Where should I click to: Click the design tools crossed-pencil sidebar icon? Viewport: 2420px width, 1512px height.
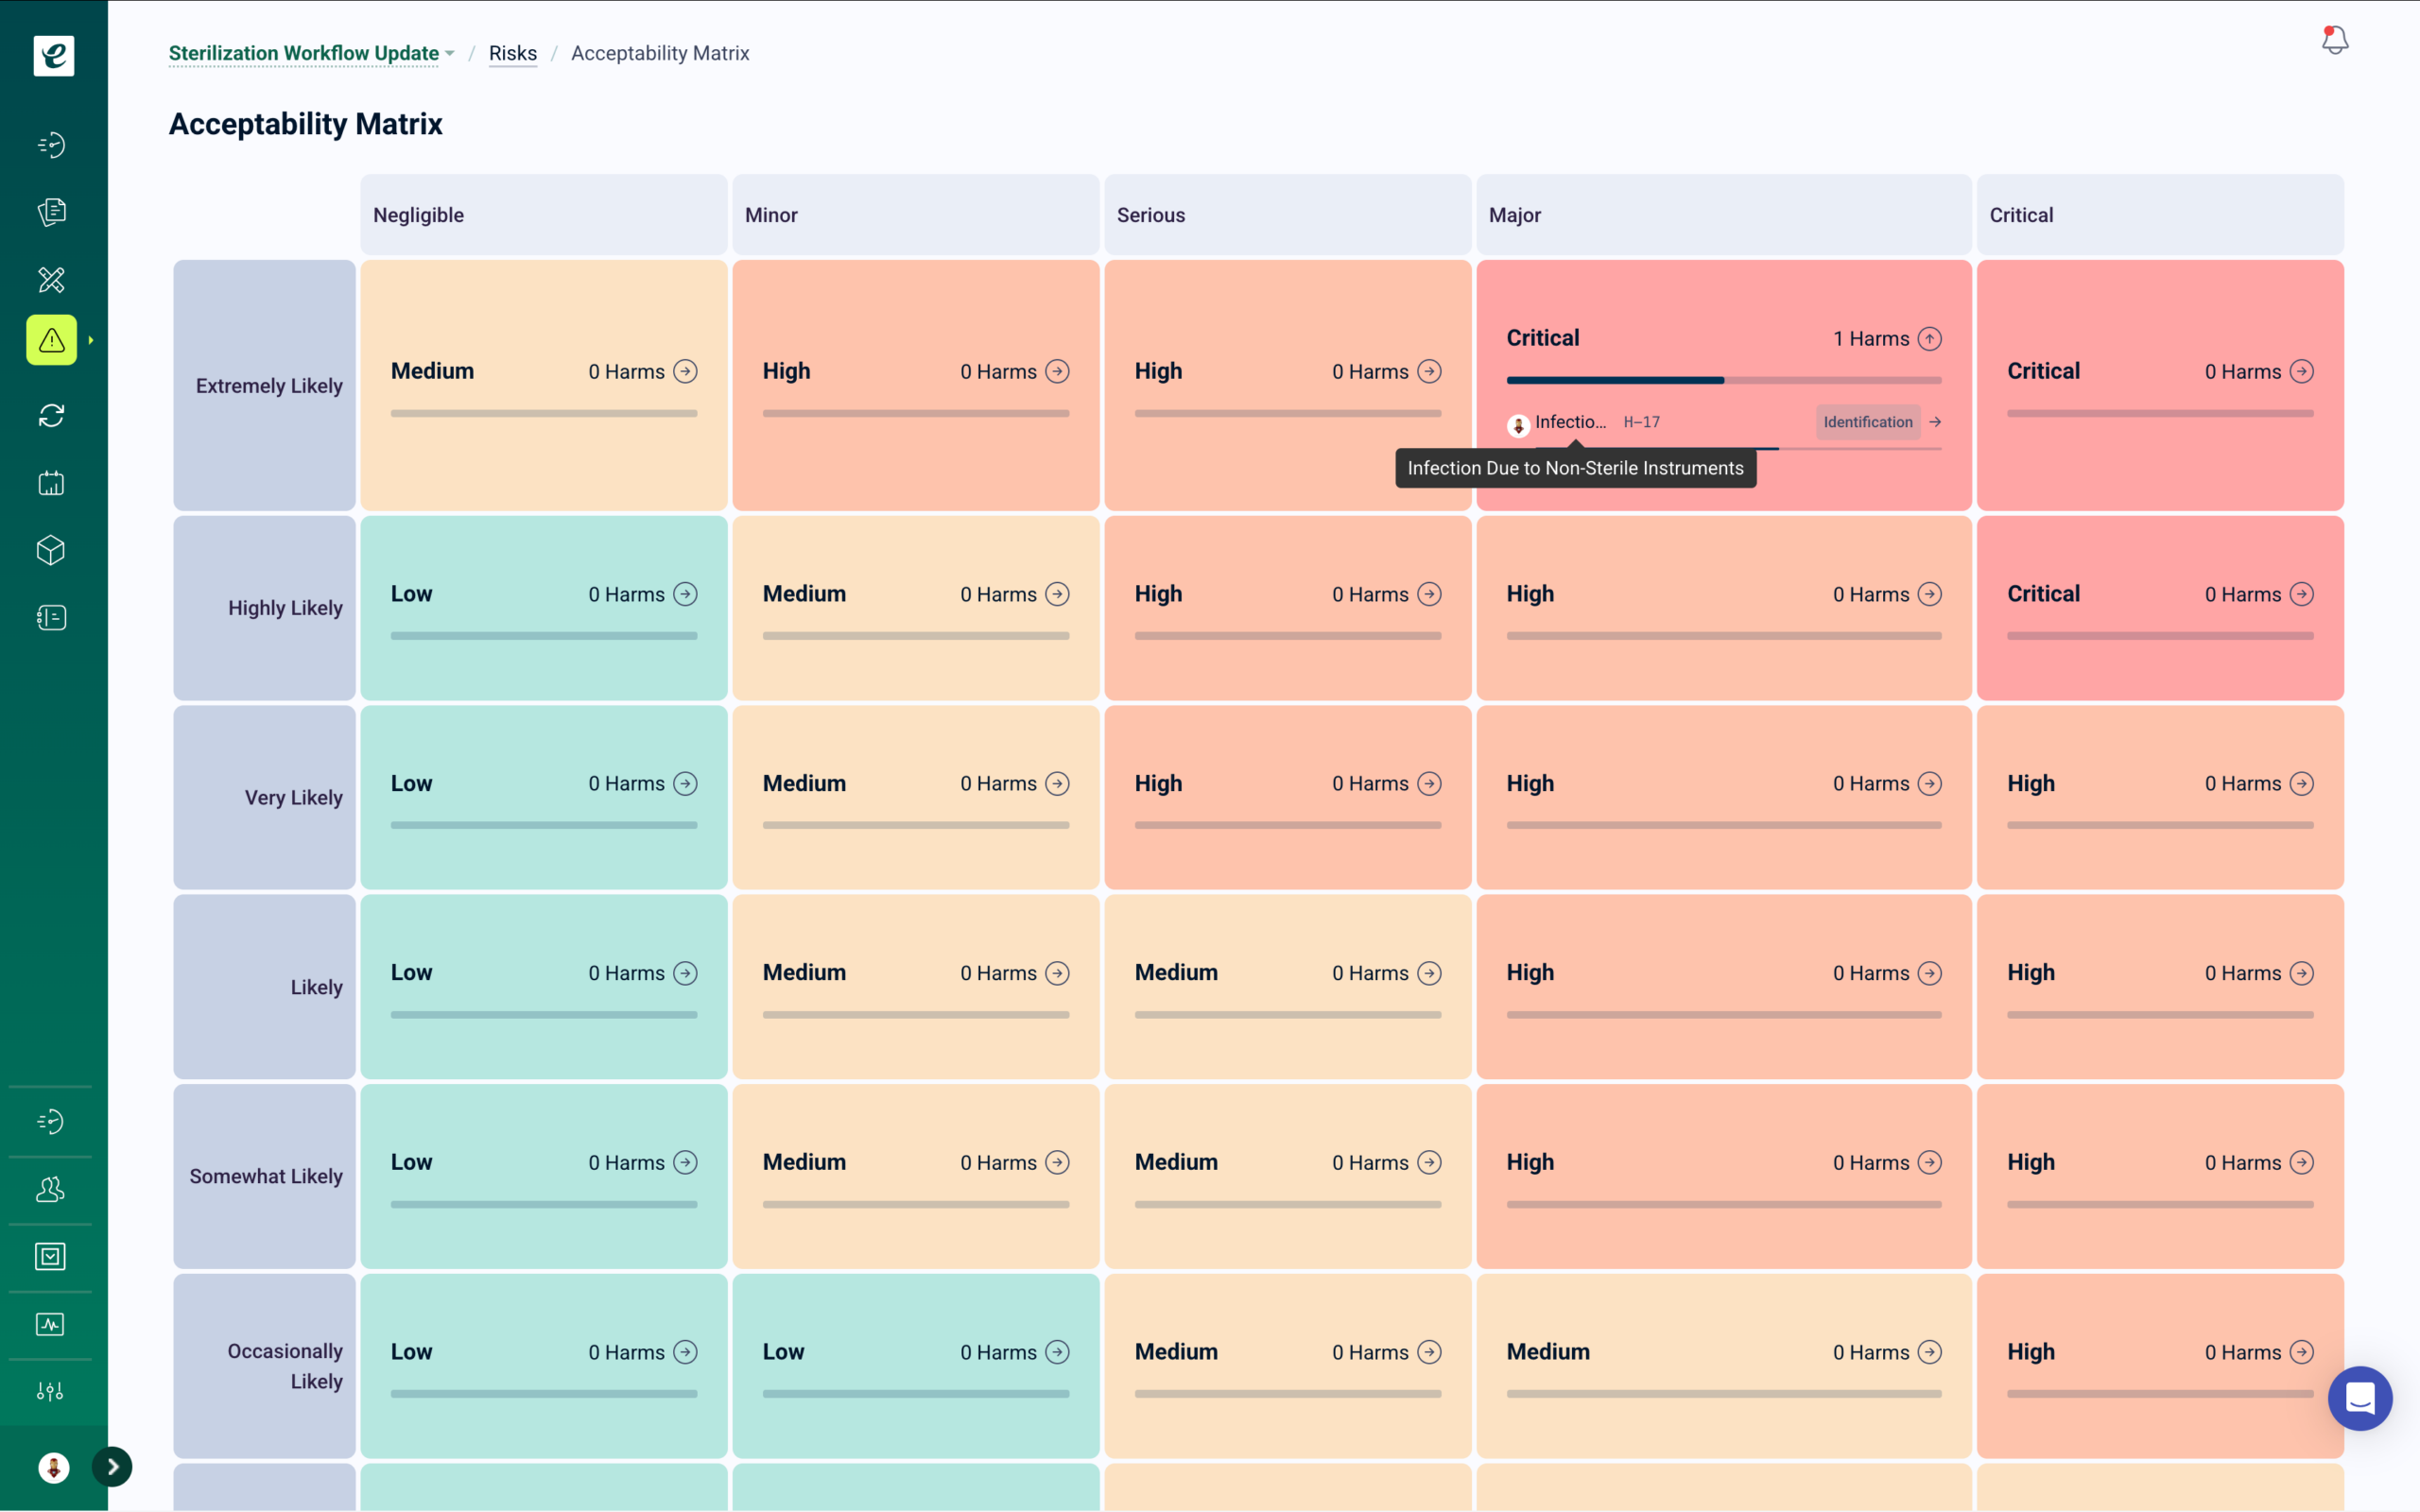click(52, 279)
